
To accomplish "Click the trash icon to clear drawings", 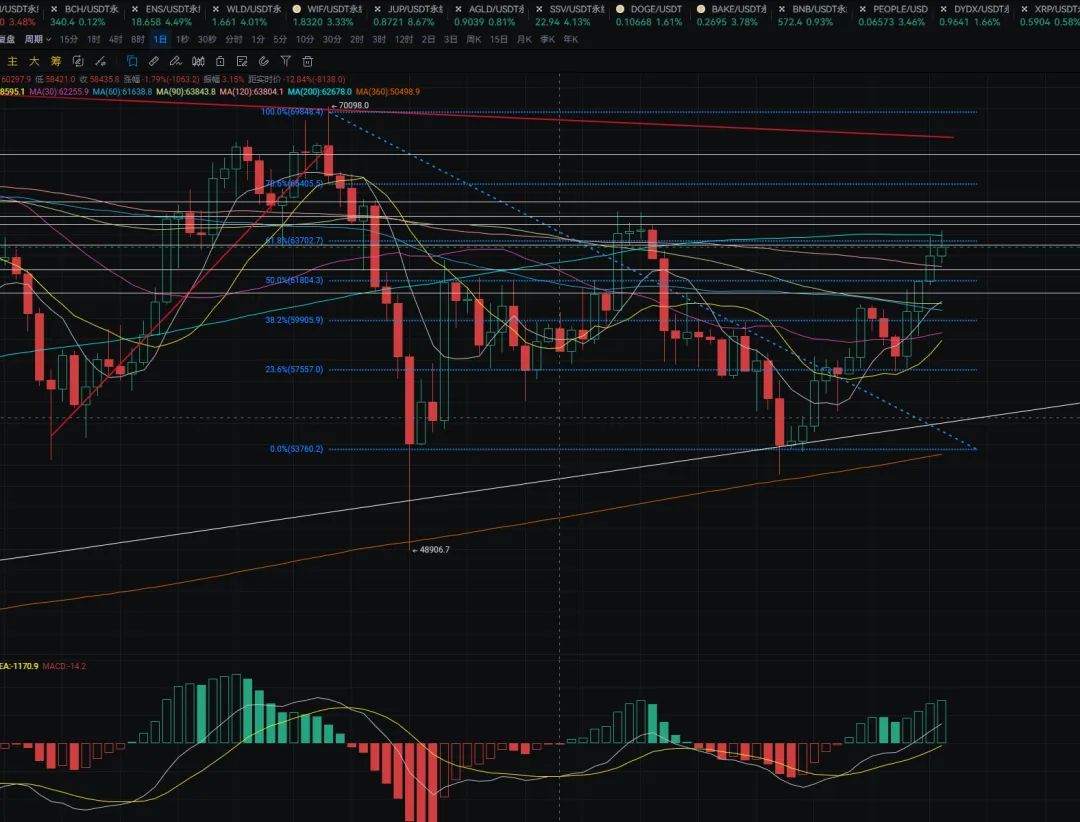I will pos(307,61).
